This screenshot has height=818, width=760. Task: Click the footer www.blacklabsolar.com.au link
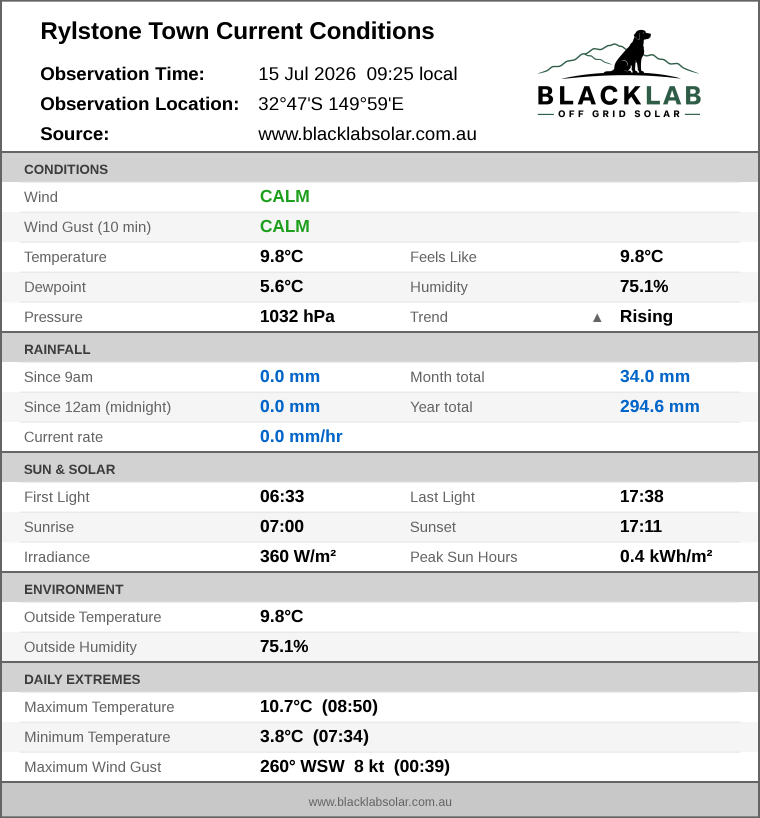[380, 802]
